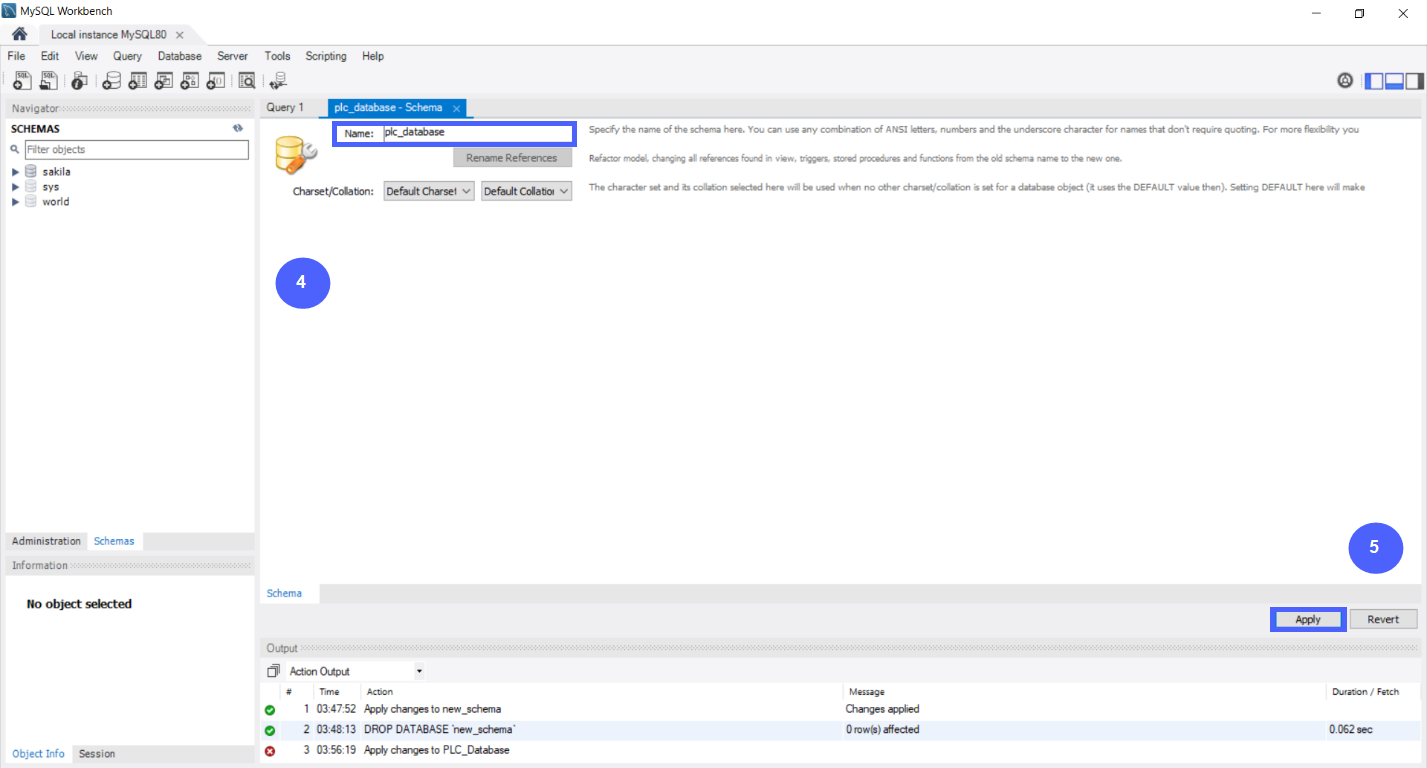Click the Reconnect to DBMS icon

point(277,80)
